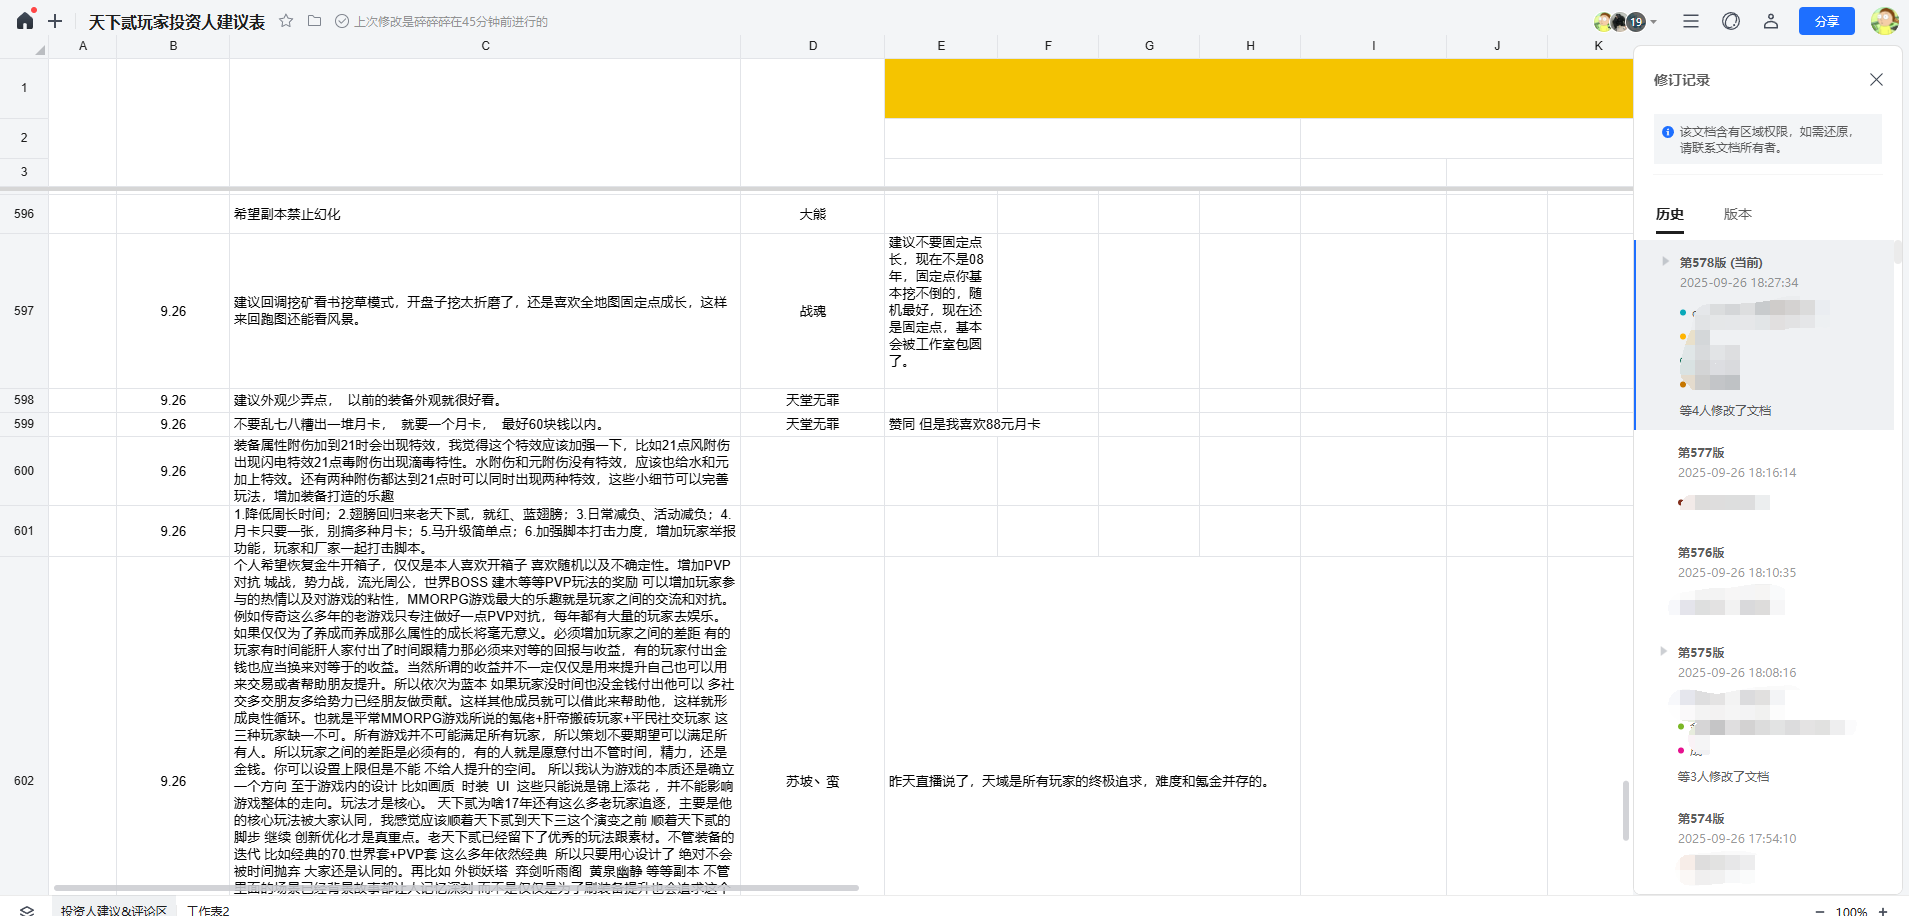
Task: Click the reply cell starting 建议不要固定点
Action: tap(941, 311)
